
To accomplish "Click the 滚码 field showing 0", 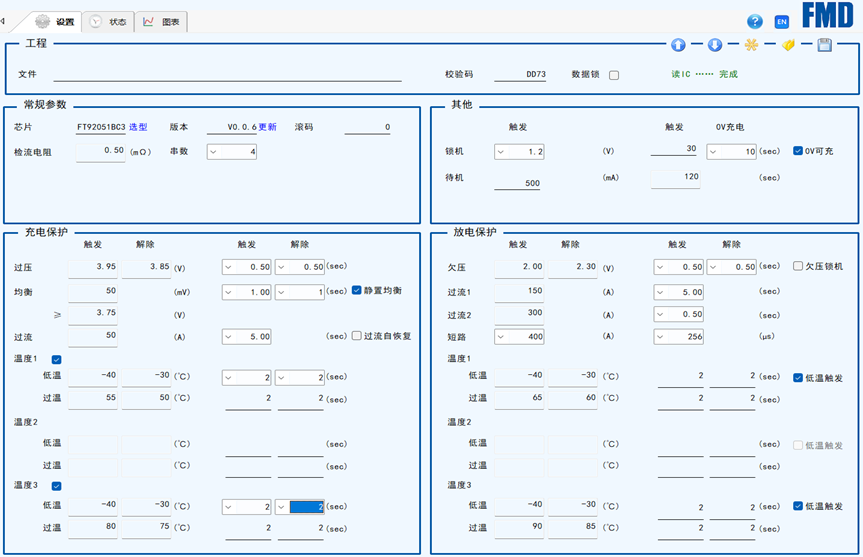I will tap(368, 128).
